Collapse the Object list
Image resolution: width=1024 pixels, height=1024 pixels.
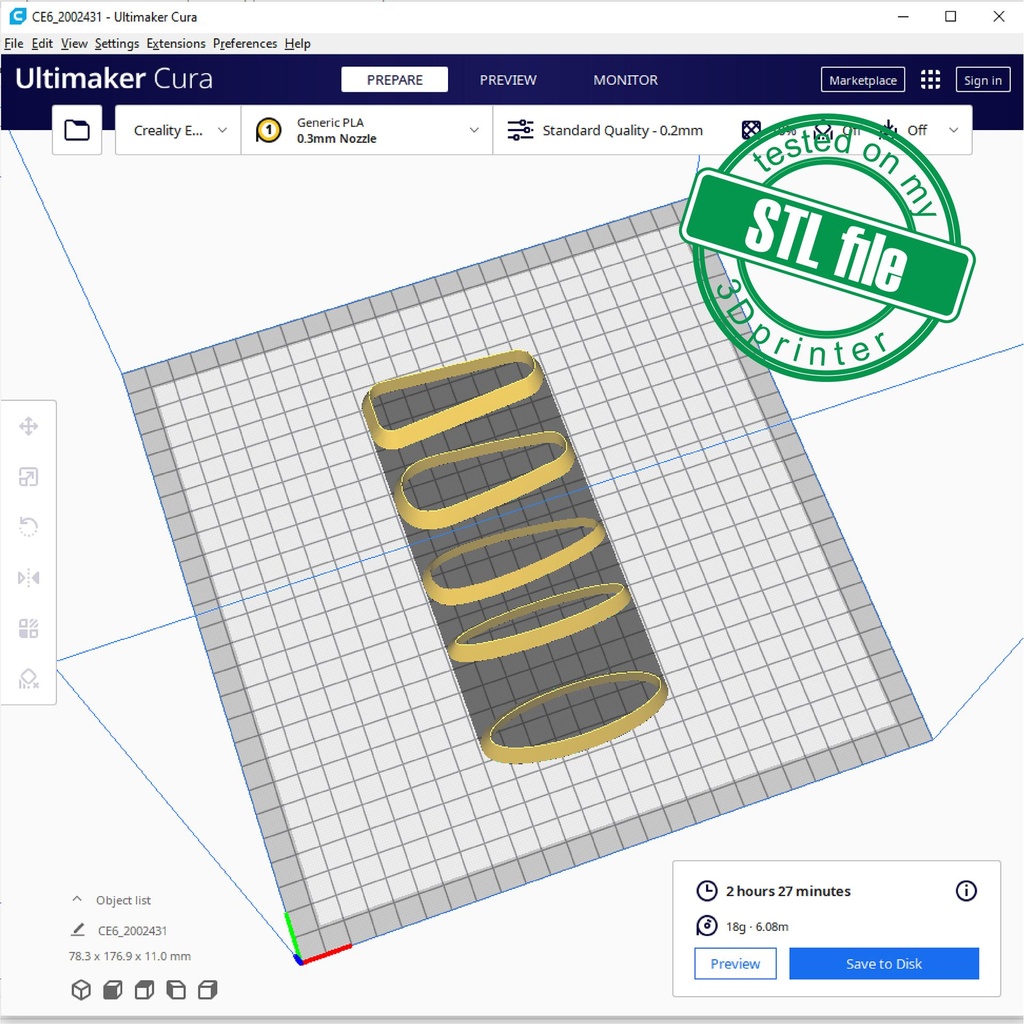point(77,900)
